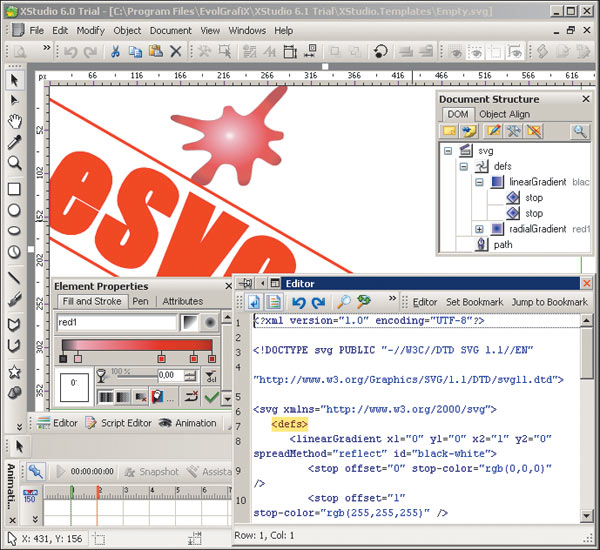Open the Script Editor panel button
Screen dimensions: 600x550
click(118, 423)
